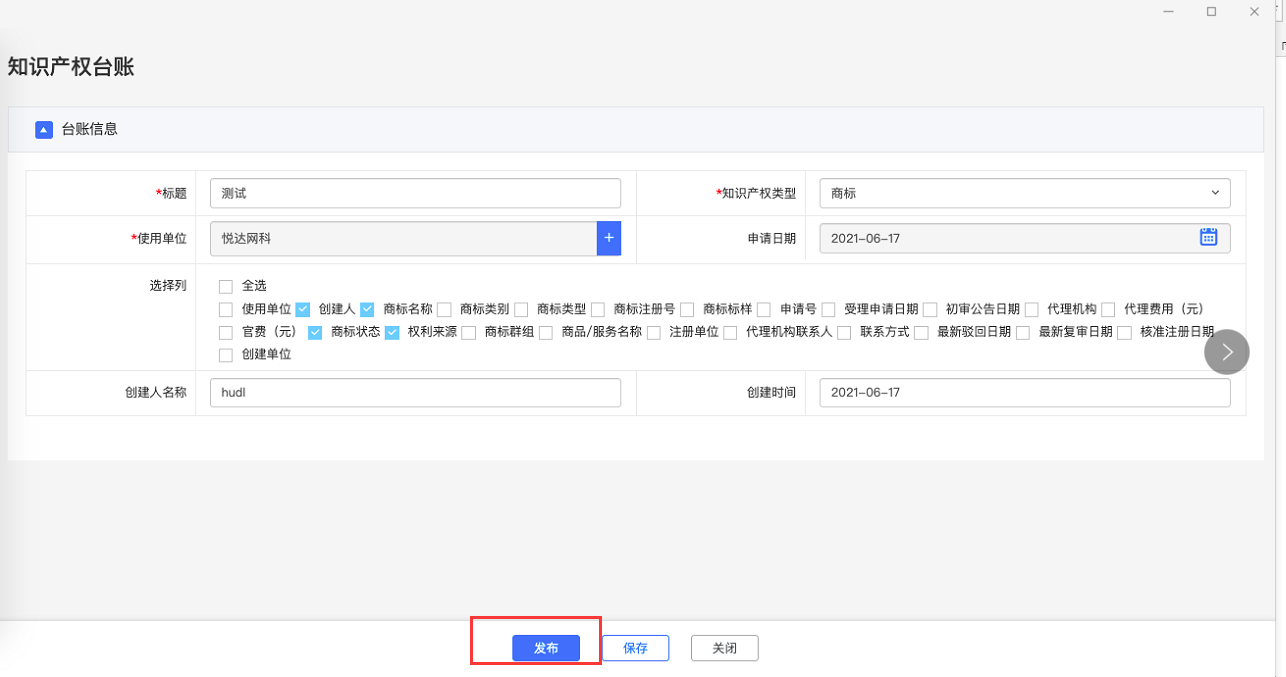Enable the 使用单位 column checkbox
Viewport: 1286px width, 677px height.
pyautogui.click(x=226, y=310)
